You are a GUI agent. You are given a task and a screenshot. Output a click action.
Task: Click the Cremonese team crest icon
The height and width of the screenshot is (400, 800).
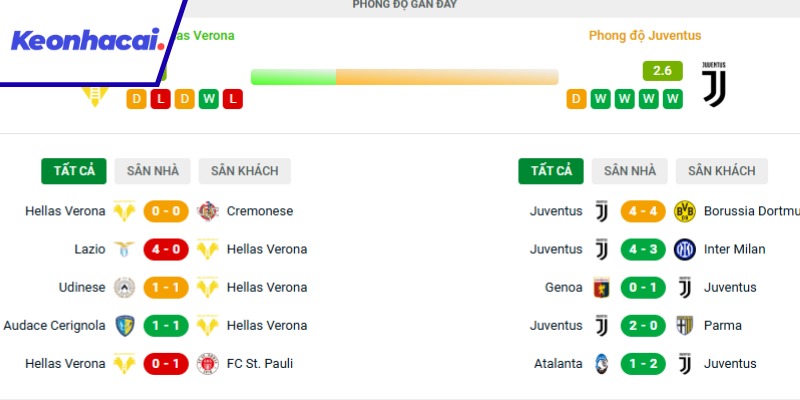208,211
